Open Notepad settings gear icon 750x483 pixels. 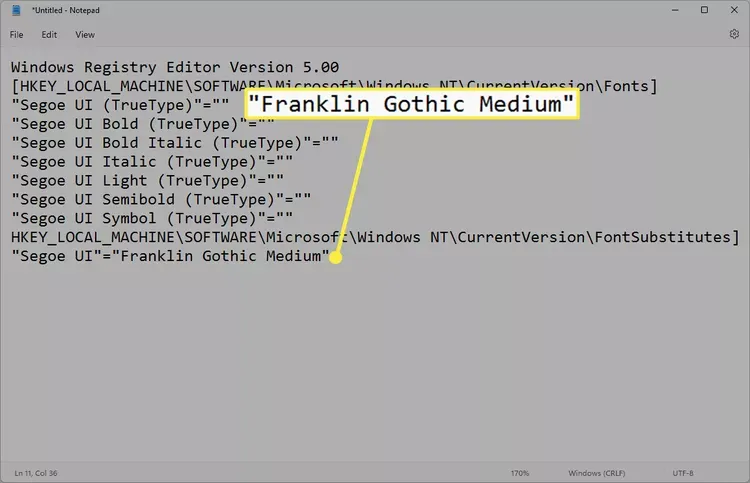734,34
